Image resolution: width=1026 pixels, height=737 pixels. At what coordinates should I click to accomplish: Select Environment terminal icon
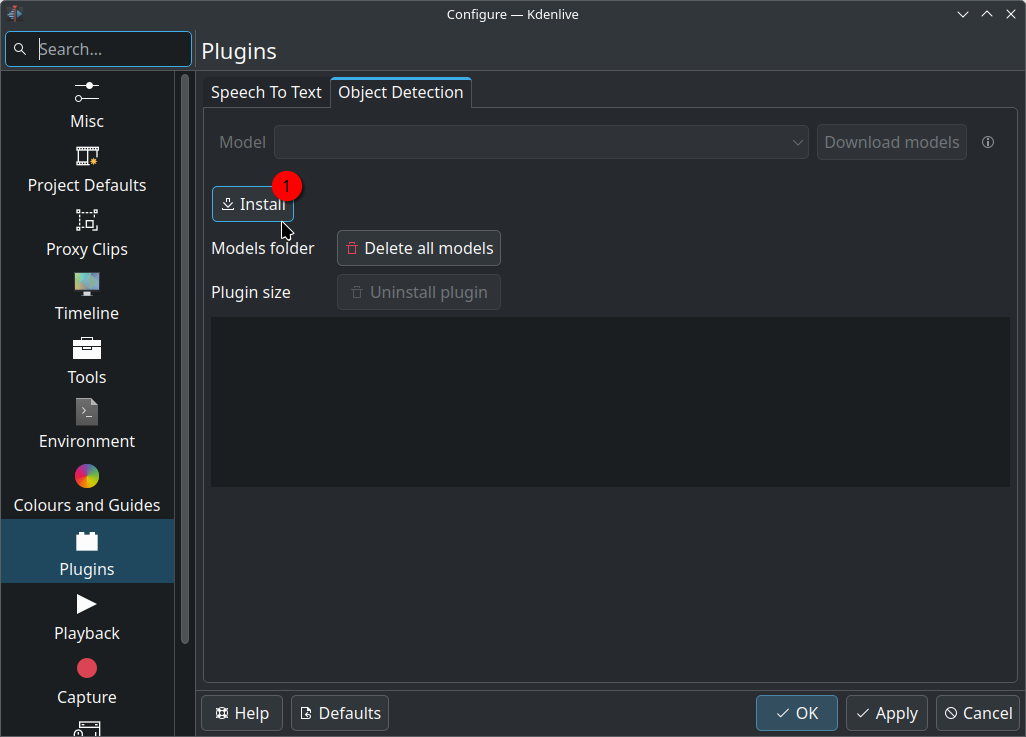(x=87, y=412)
